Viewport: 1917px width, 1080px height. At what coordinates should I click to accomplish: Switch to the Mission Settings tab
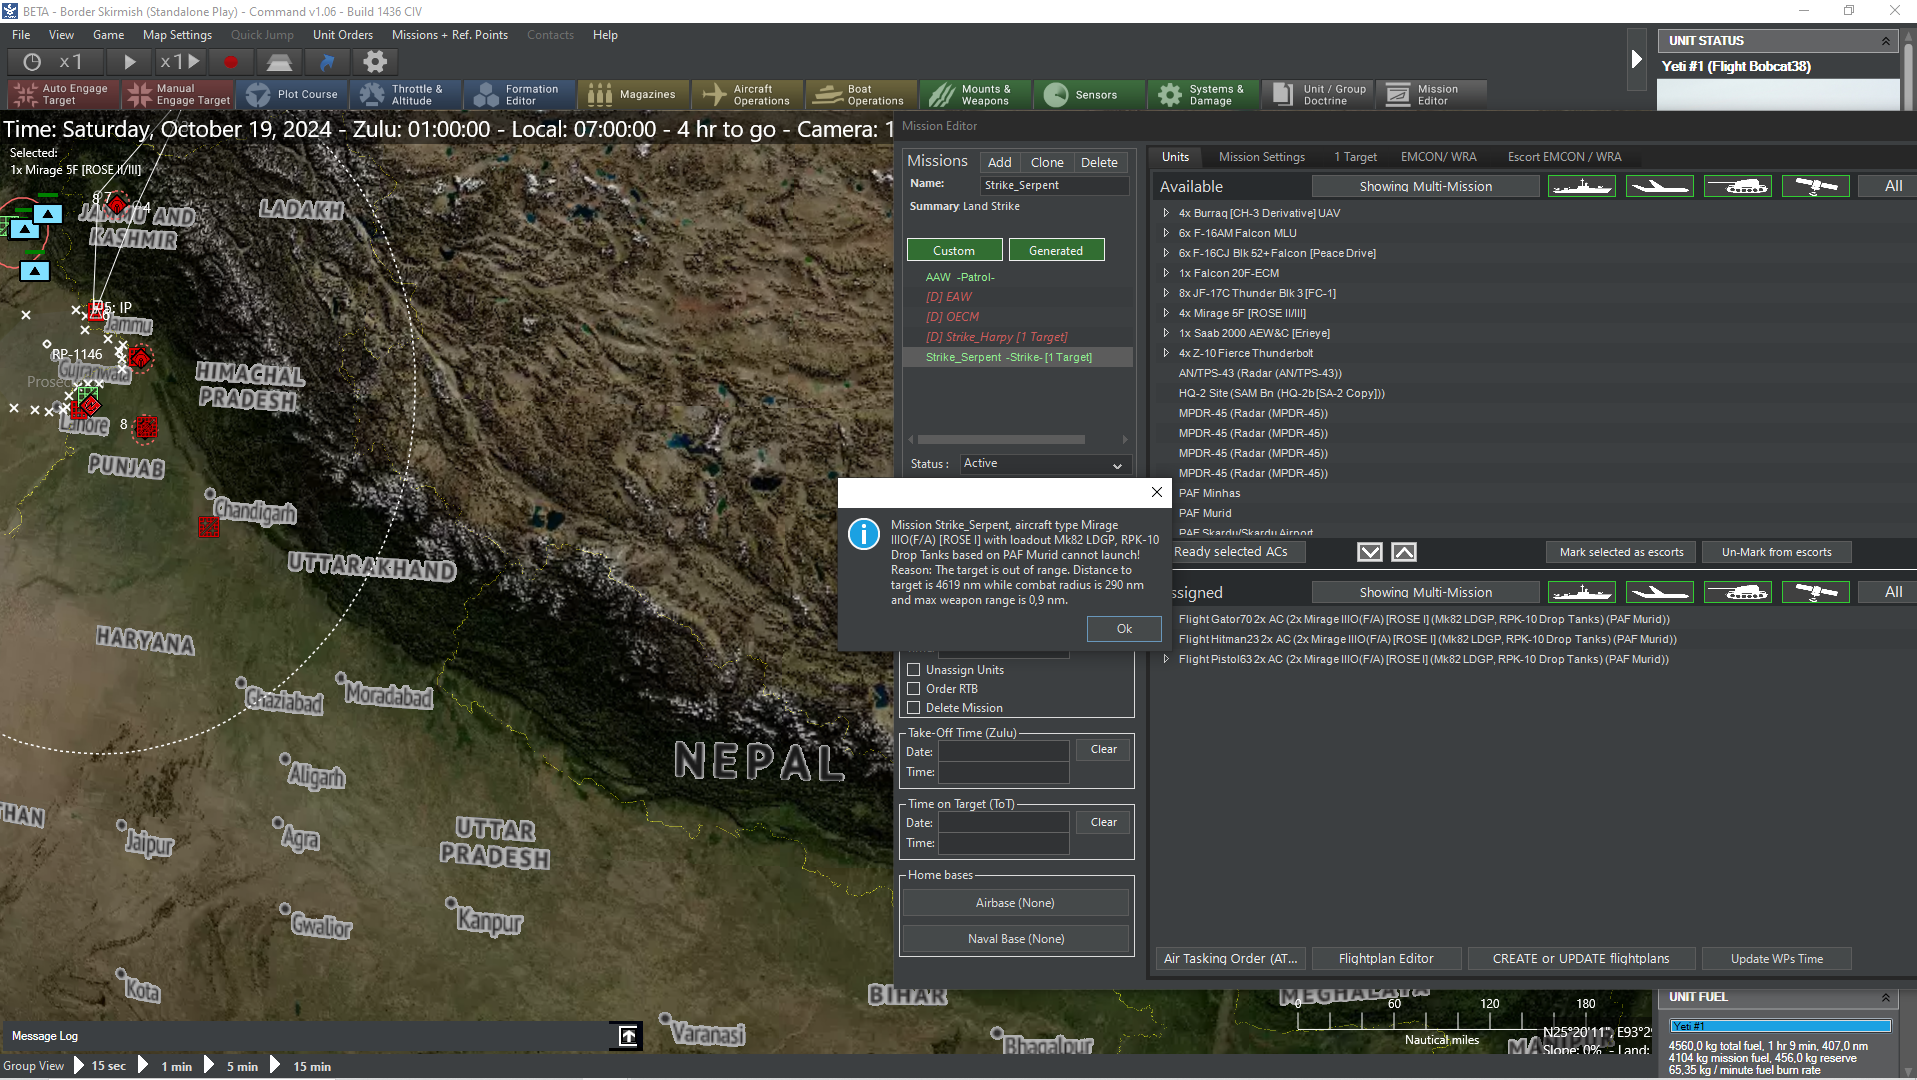pyautogui.click(x=1261, y=157)
